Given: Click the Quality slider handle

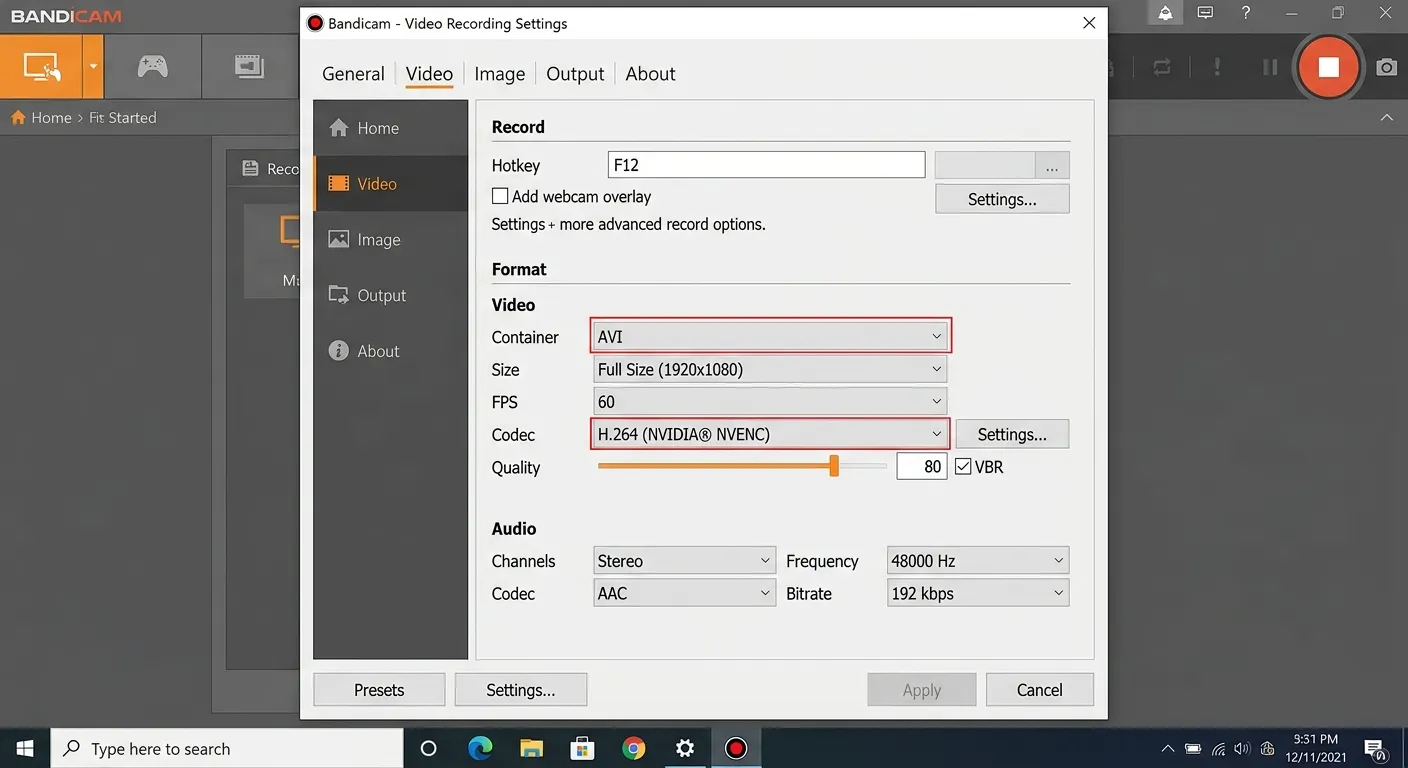Looking at the screenshot, I should tap(834, 466).
